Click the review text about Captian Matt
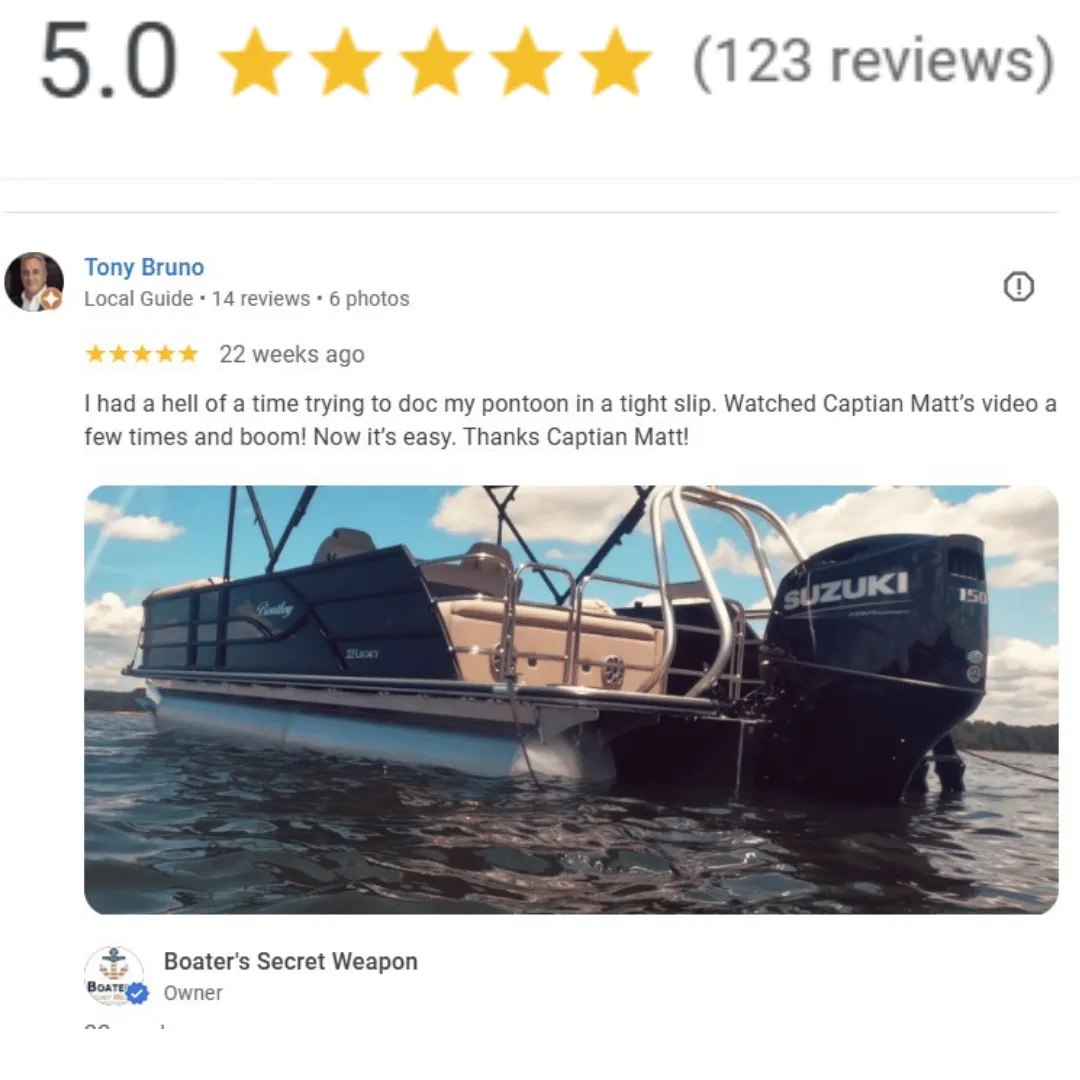1080x1080 pixels. pyautogui.click(x=570, y=420)
